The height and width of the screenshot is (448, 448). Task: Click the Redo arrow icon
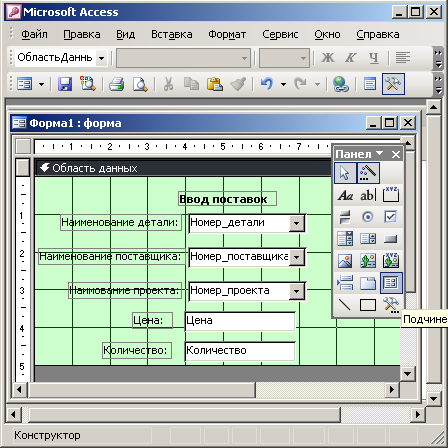(x=300, y=84)
